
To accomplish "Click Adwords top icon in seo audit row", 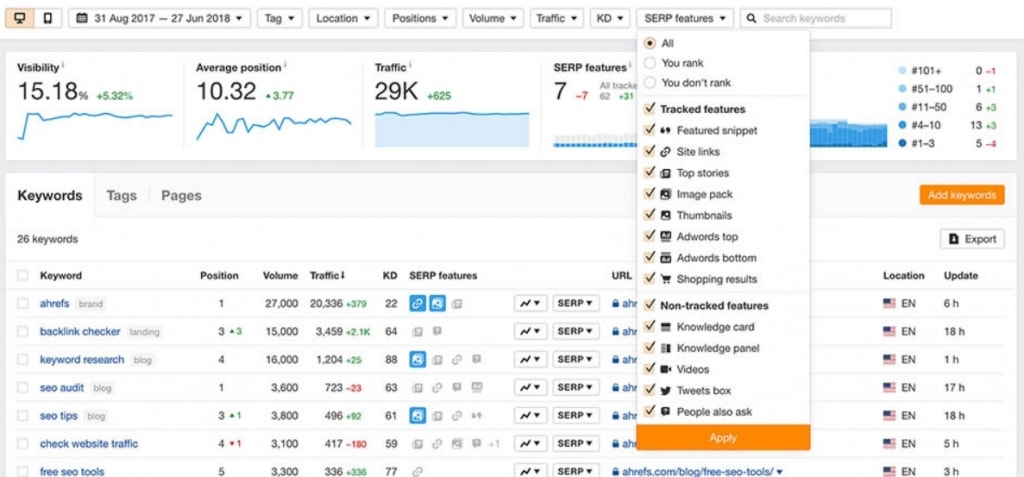I will (x=477, y=387).
